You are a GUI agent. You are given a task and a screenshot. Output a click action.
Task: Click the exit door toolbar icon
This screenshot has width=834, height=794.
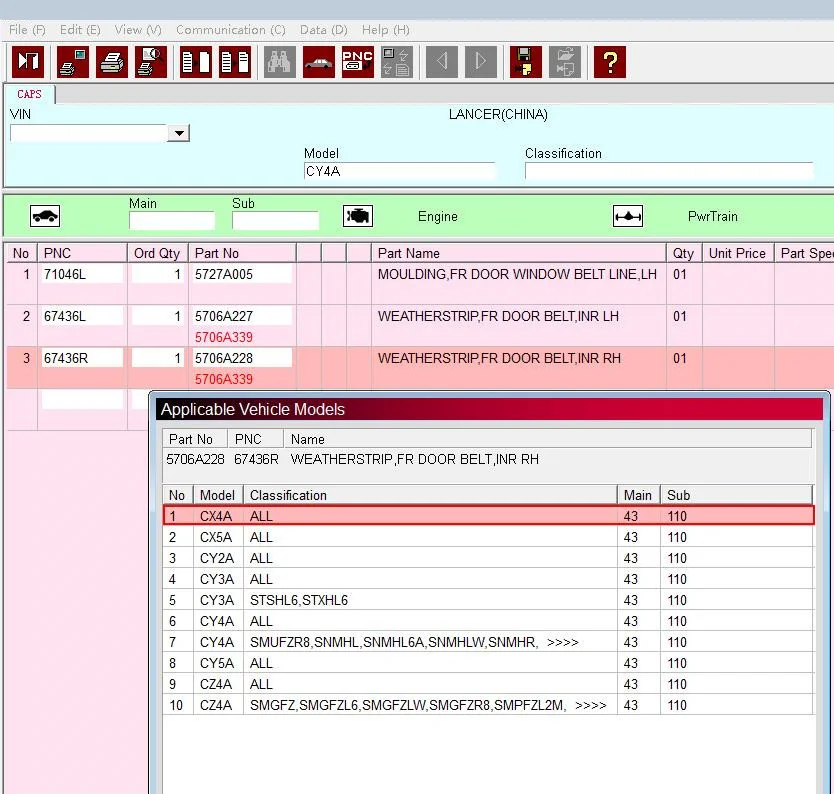(27, 62)
